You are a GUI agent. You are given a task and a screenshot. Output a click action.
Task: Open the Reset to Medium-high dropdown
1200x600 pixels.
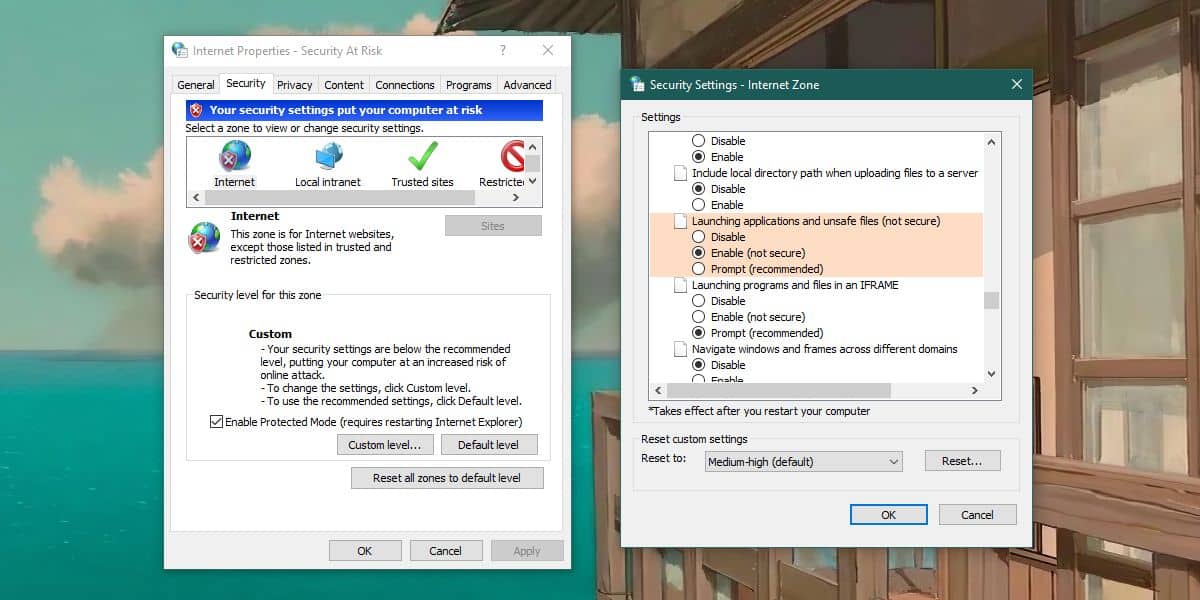pos(803,462)
